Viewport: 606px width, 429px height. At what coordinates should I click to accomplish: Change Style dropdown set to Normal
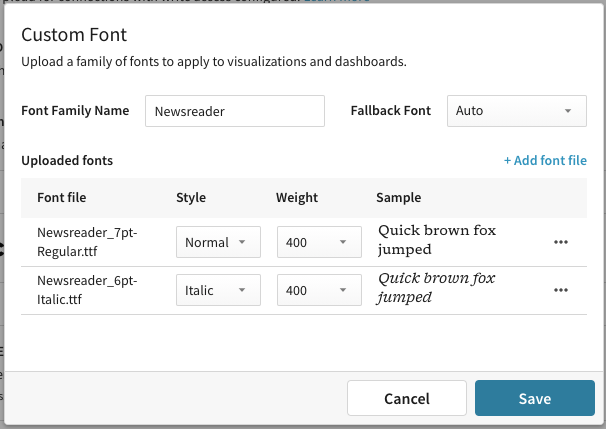[x=218, y=242]
